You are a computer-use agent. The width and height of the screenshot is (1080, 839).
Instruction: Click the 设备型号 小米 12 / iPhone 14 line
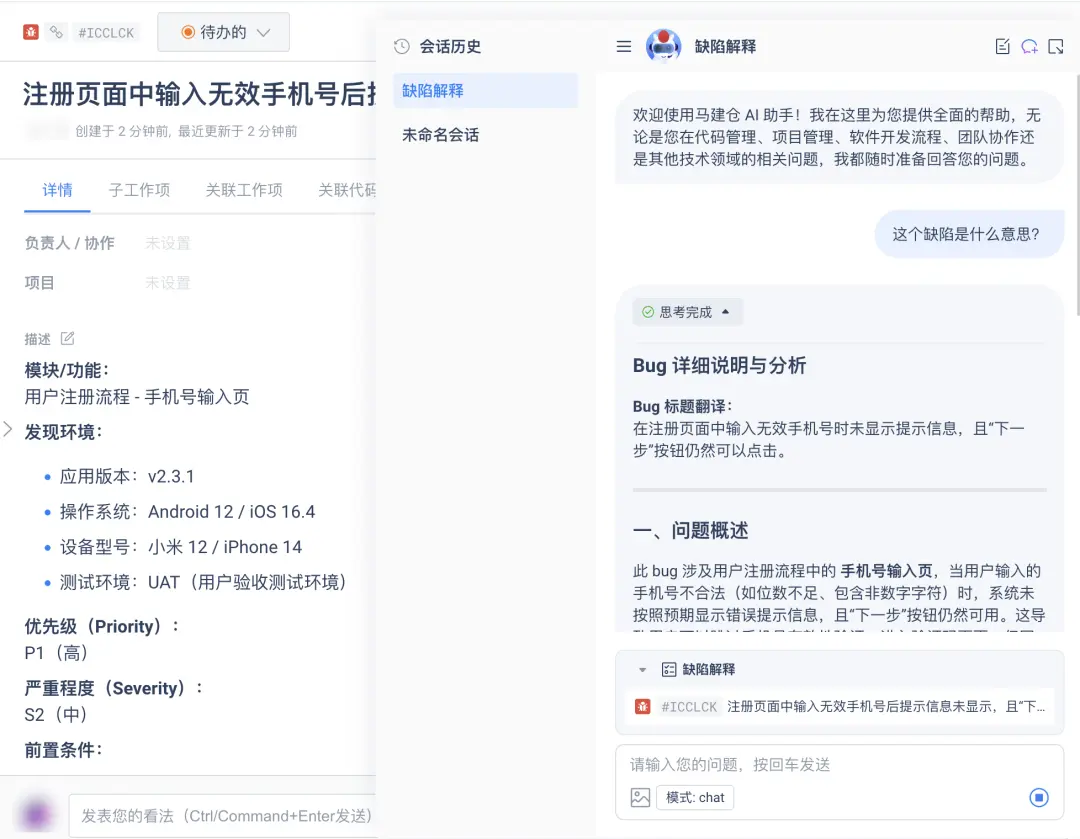click(180, 547)
